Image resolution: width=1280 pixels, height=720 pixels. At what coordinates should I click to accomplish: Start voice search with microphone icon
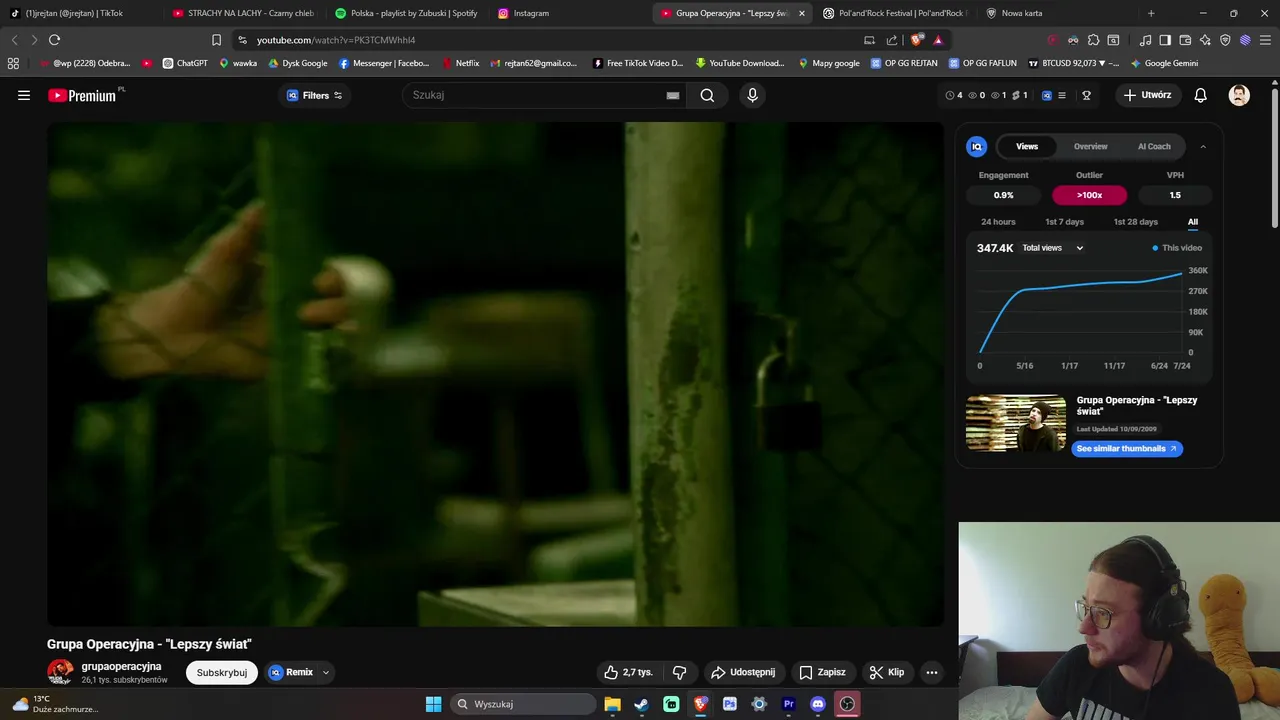click(752, 95)
